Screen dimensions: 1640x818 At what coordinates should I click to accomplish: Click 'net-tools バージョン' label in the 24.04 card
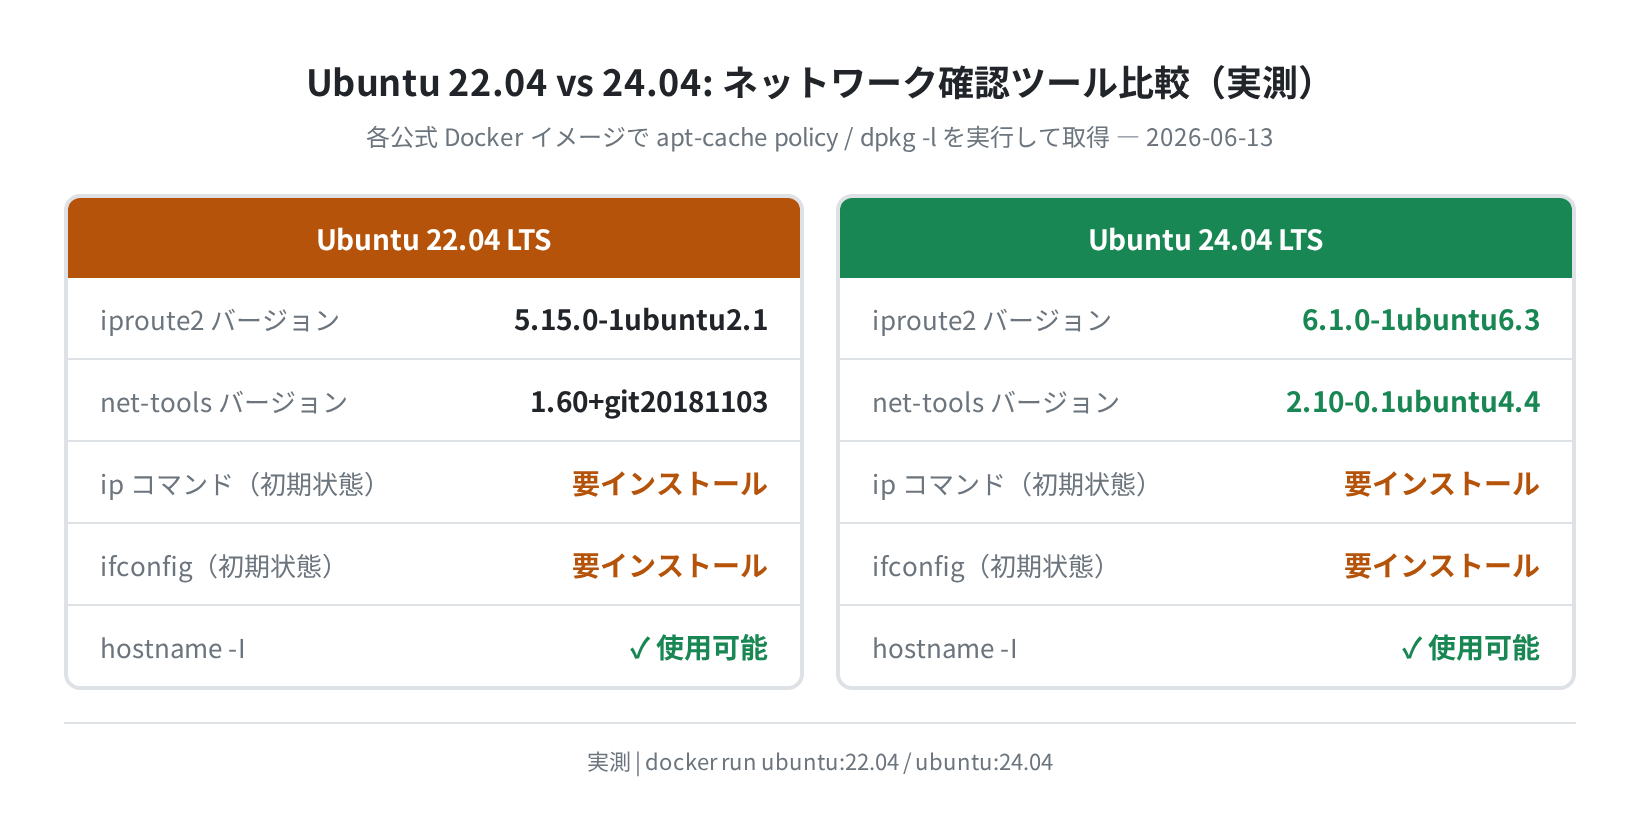point(996,403)
